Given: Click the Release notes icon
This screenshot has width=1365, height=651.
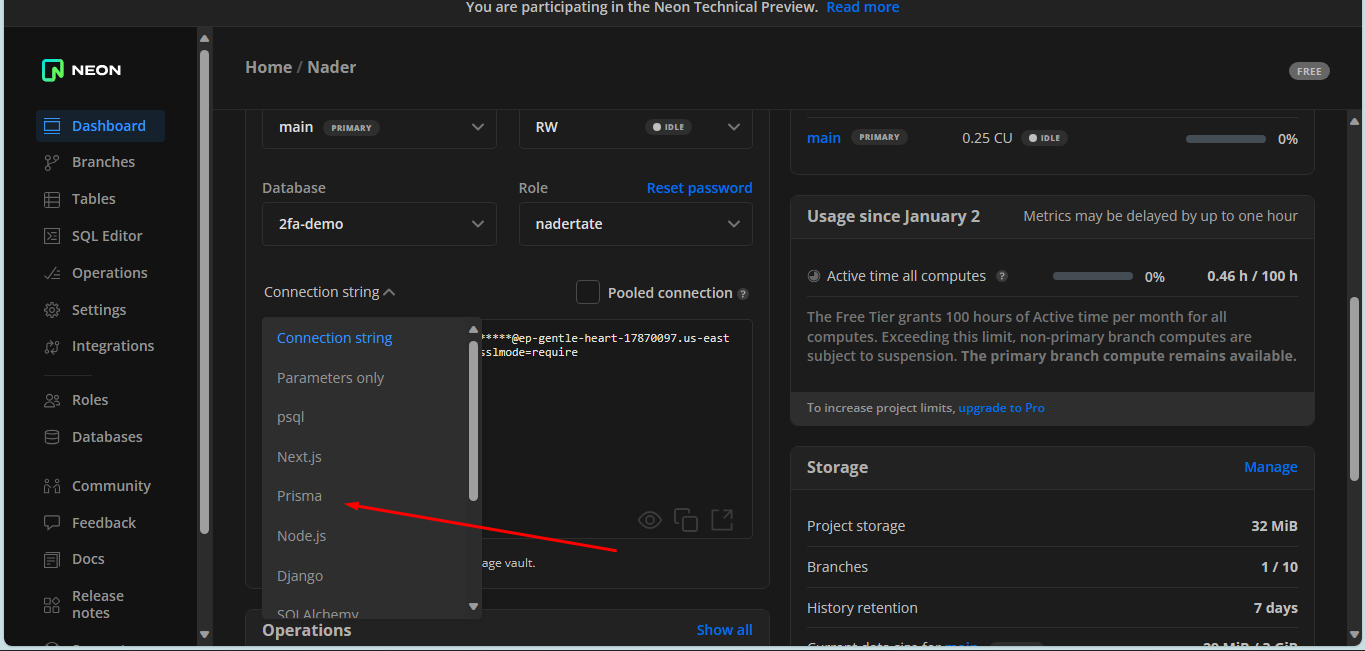Looking at the screenshot, I should (x=52, y=605).
